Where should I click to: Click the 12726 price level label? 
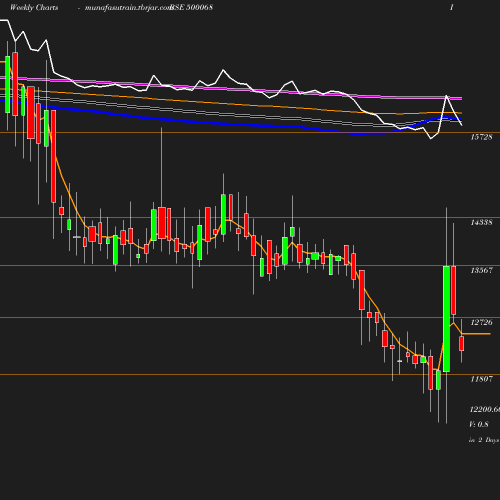pyautogui.click(x=481, y=322)
